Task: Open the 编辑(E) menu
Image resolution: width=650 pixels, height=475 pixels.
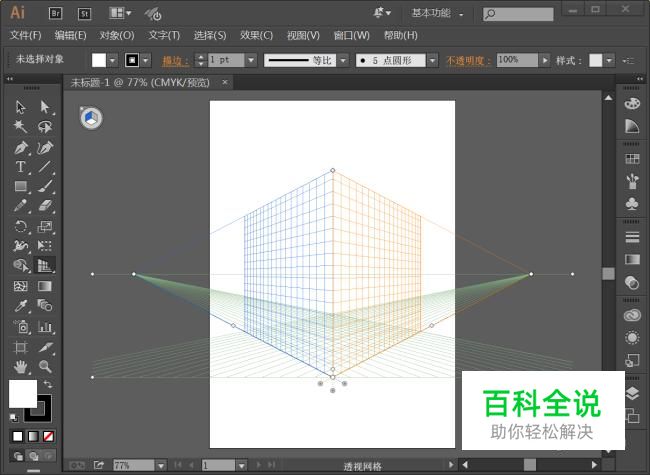Action: (x=70, y=35)
